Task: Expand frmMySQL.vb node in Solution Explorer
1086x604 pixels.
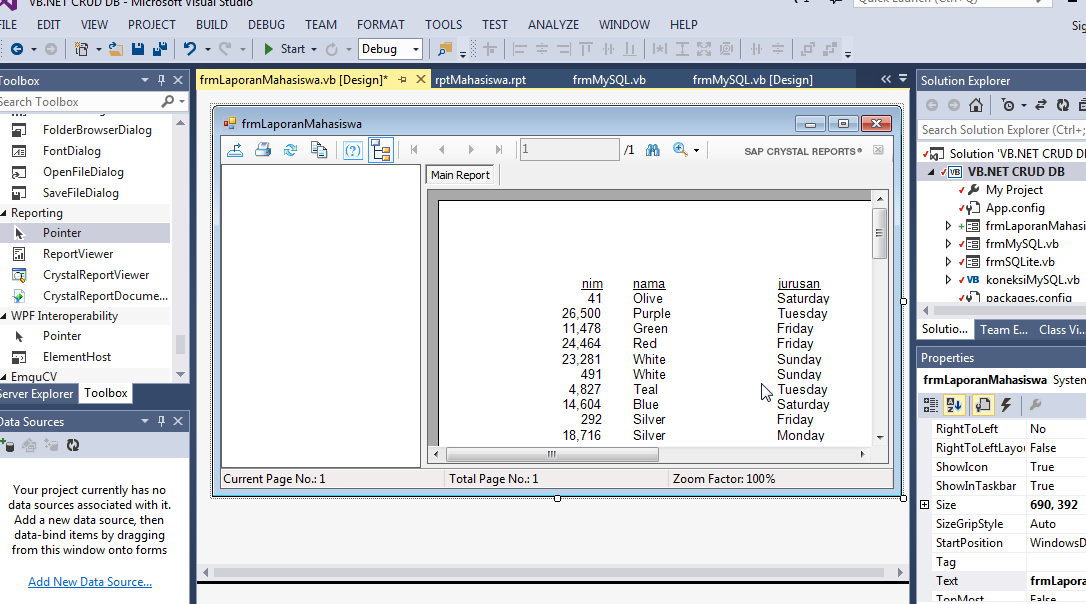Action: click(948, 244)
